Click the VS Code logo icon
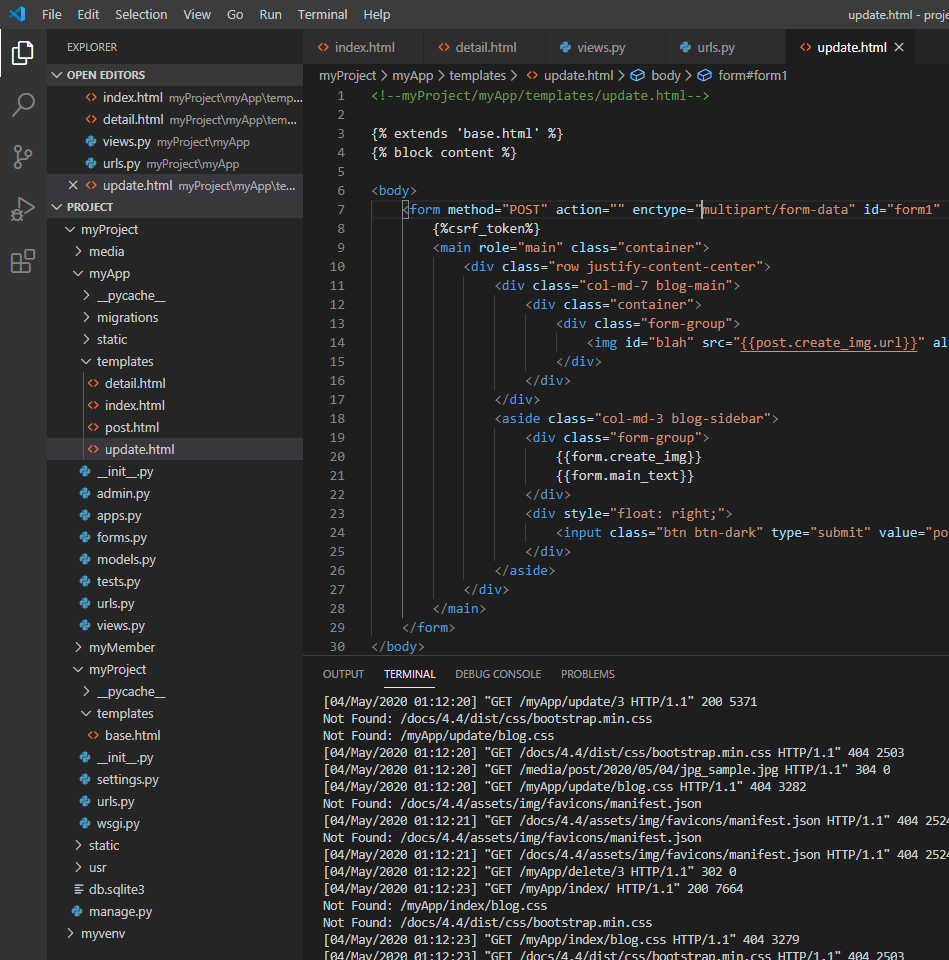 click(x=17, y=14)
